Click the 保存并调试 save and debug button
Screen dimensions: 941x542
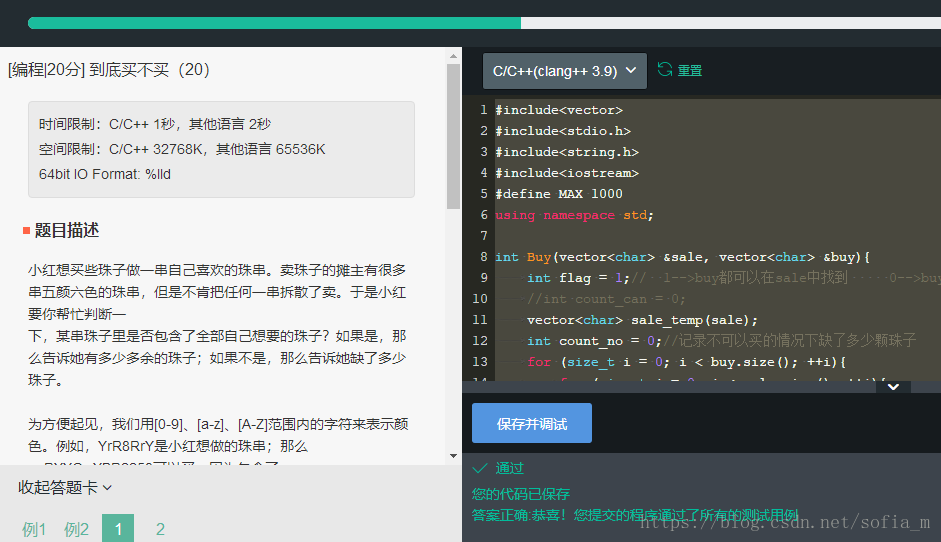click(532, 423)
